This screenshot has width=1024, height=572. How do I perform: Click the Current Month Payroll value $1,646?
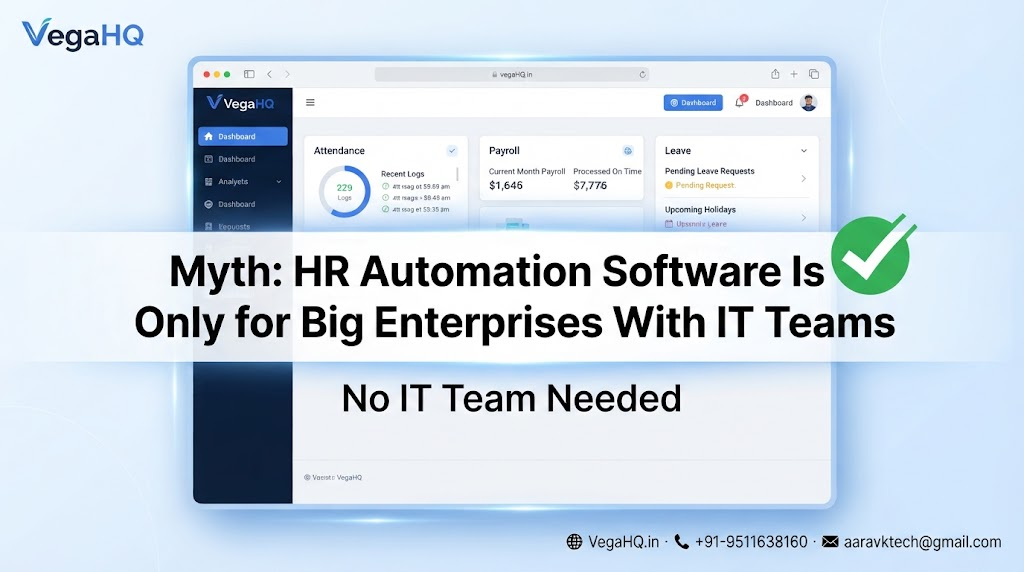(505, 185)
